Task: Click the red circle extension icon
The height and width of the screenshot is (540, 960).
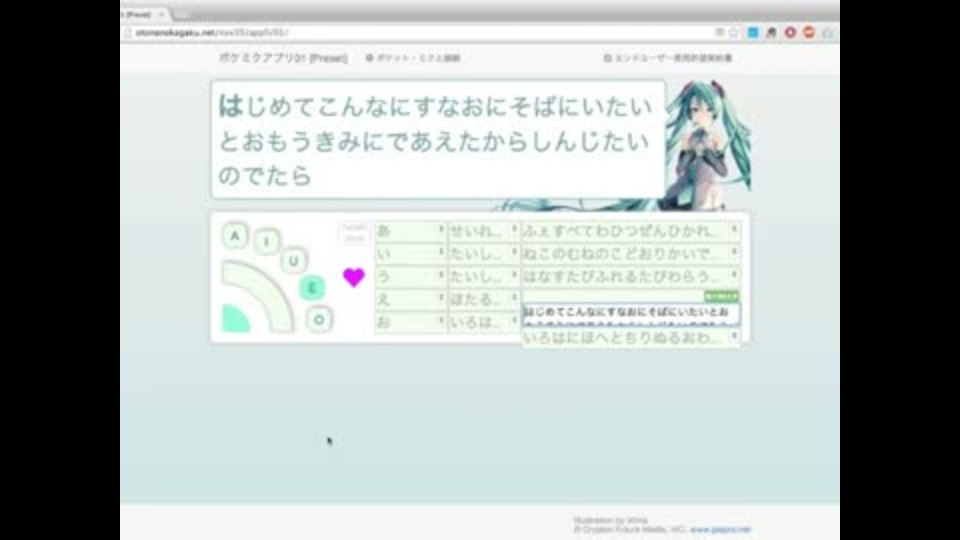Action: click(x=790, y=32)
